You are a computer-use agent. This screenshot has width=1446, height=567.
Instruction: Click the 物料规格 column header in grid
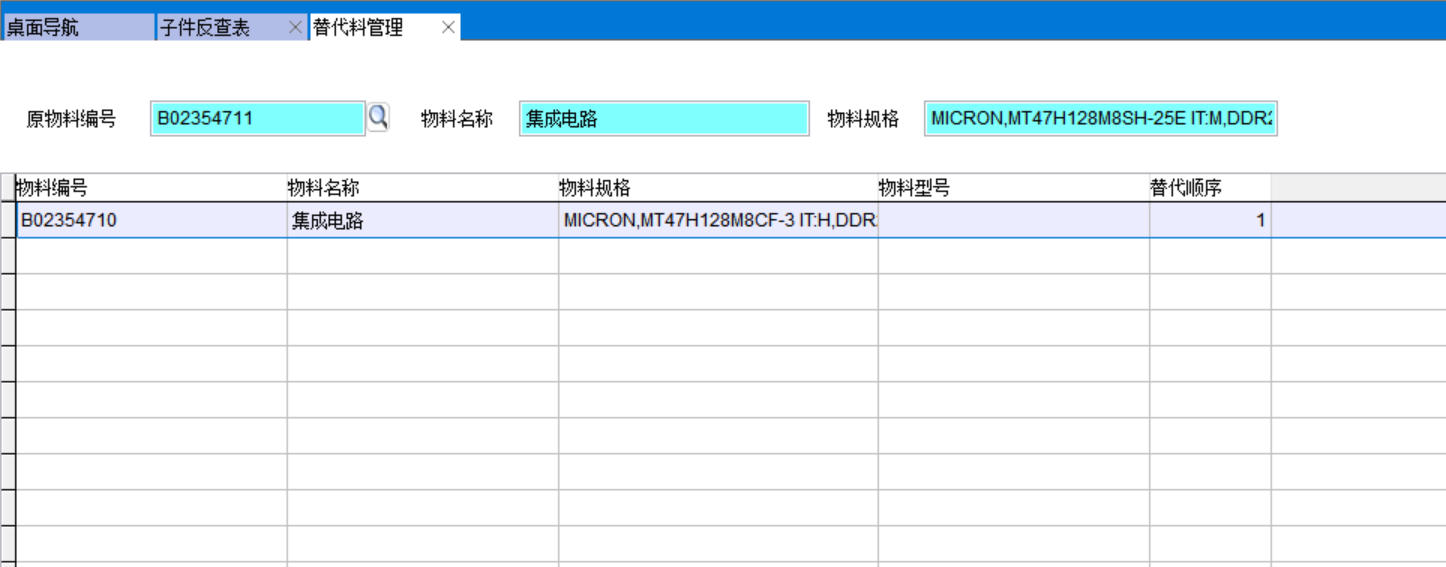coord(717,188)
